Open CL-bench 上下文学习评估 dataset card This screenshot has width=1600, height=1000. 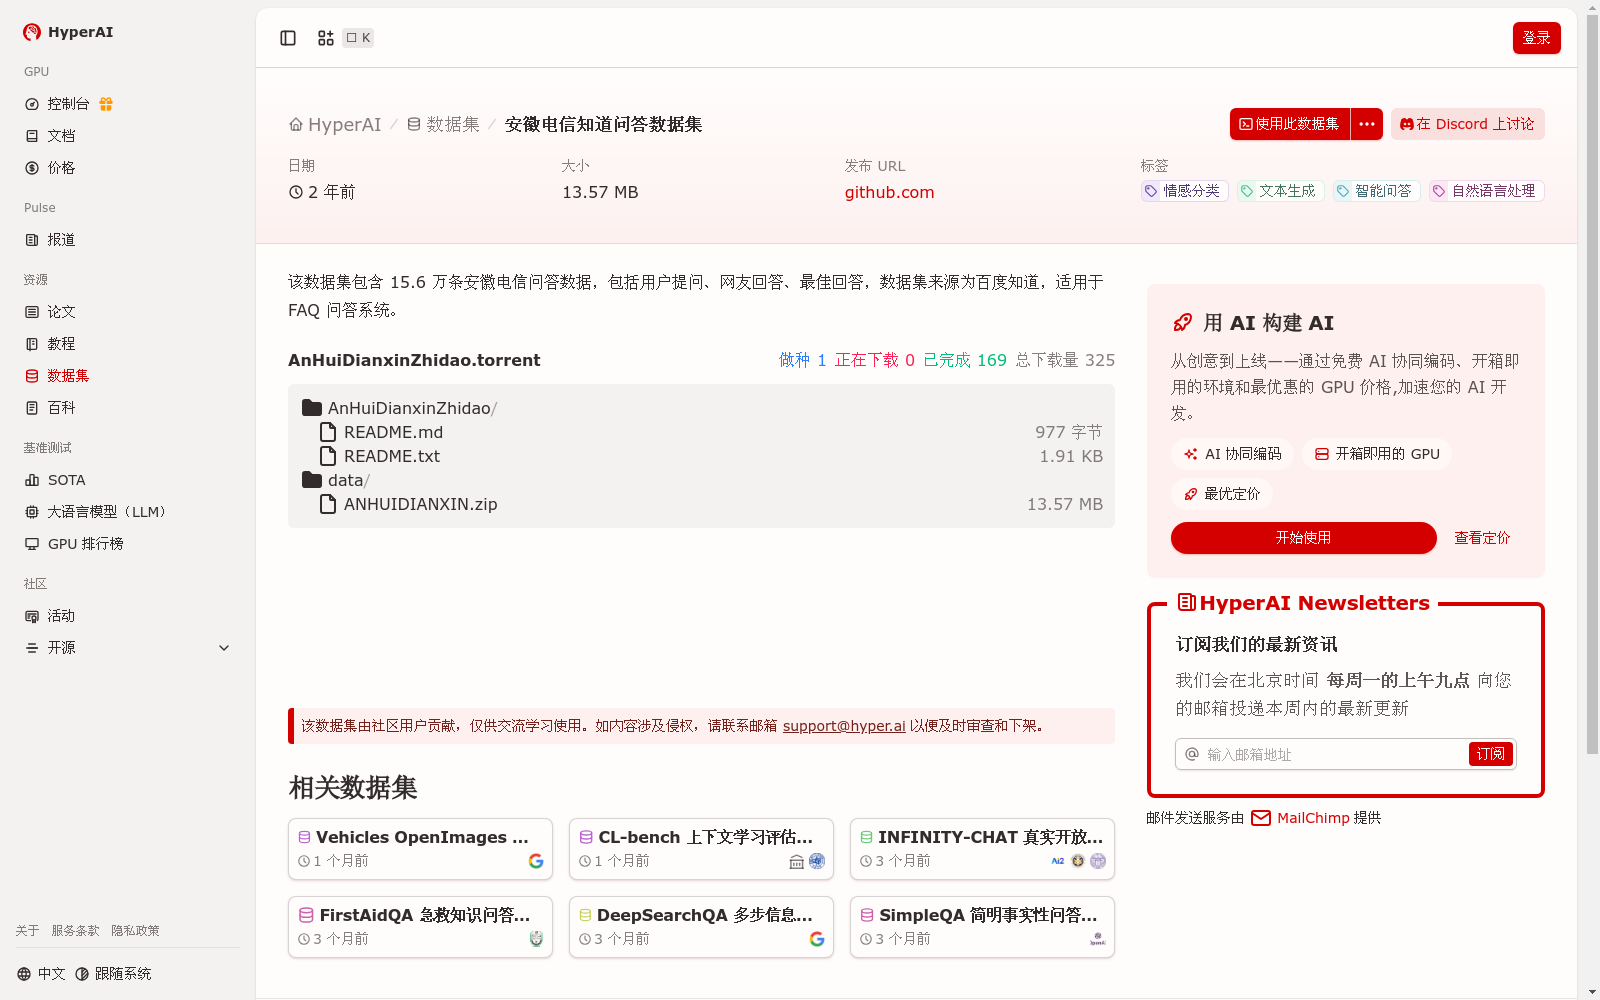click(x=701, y=849)
